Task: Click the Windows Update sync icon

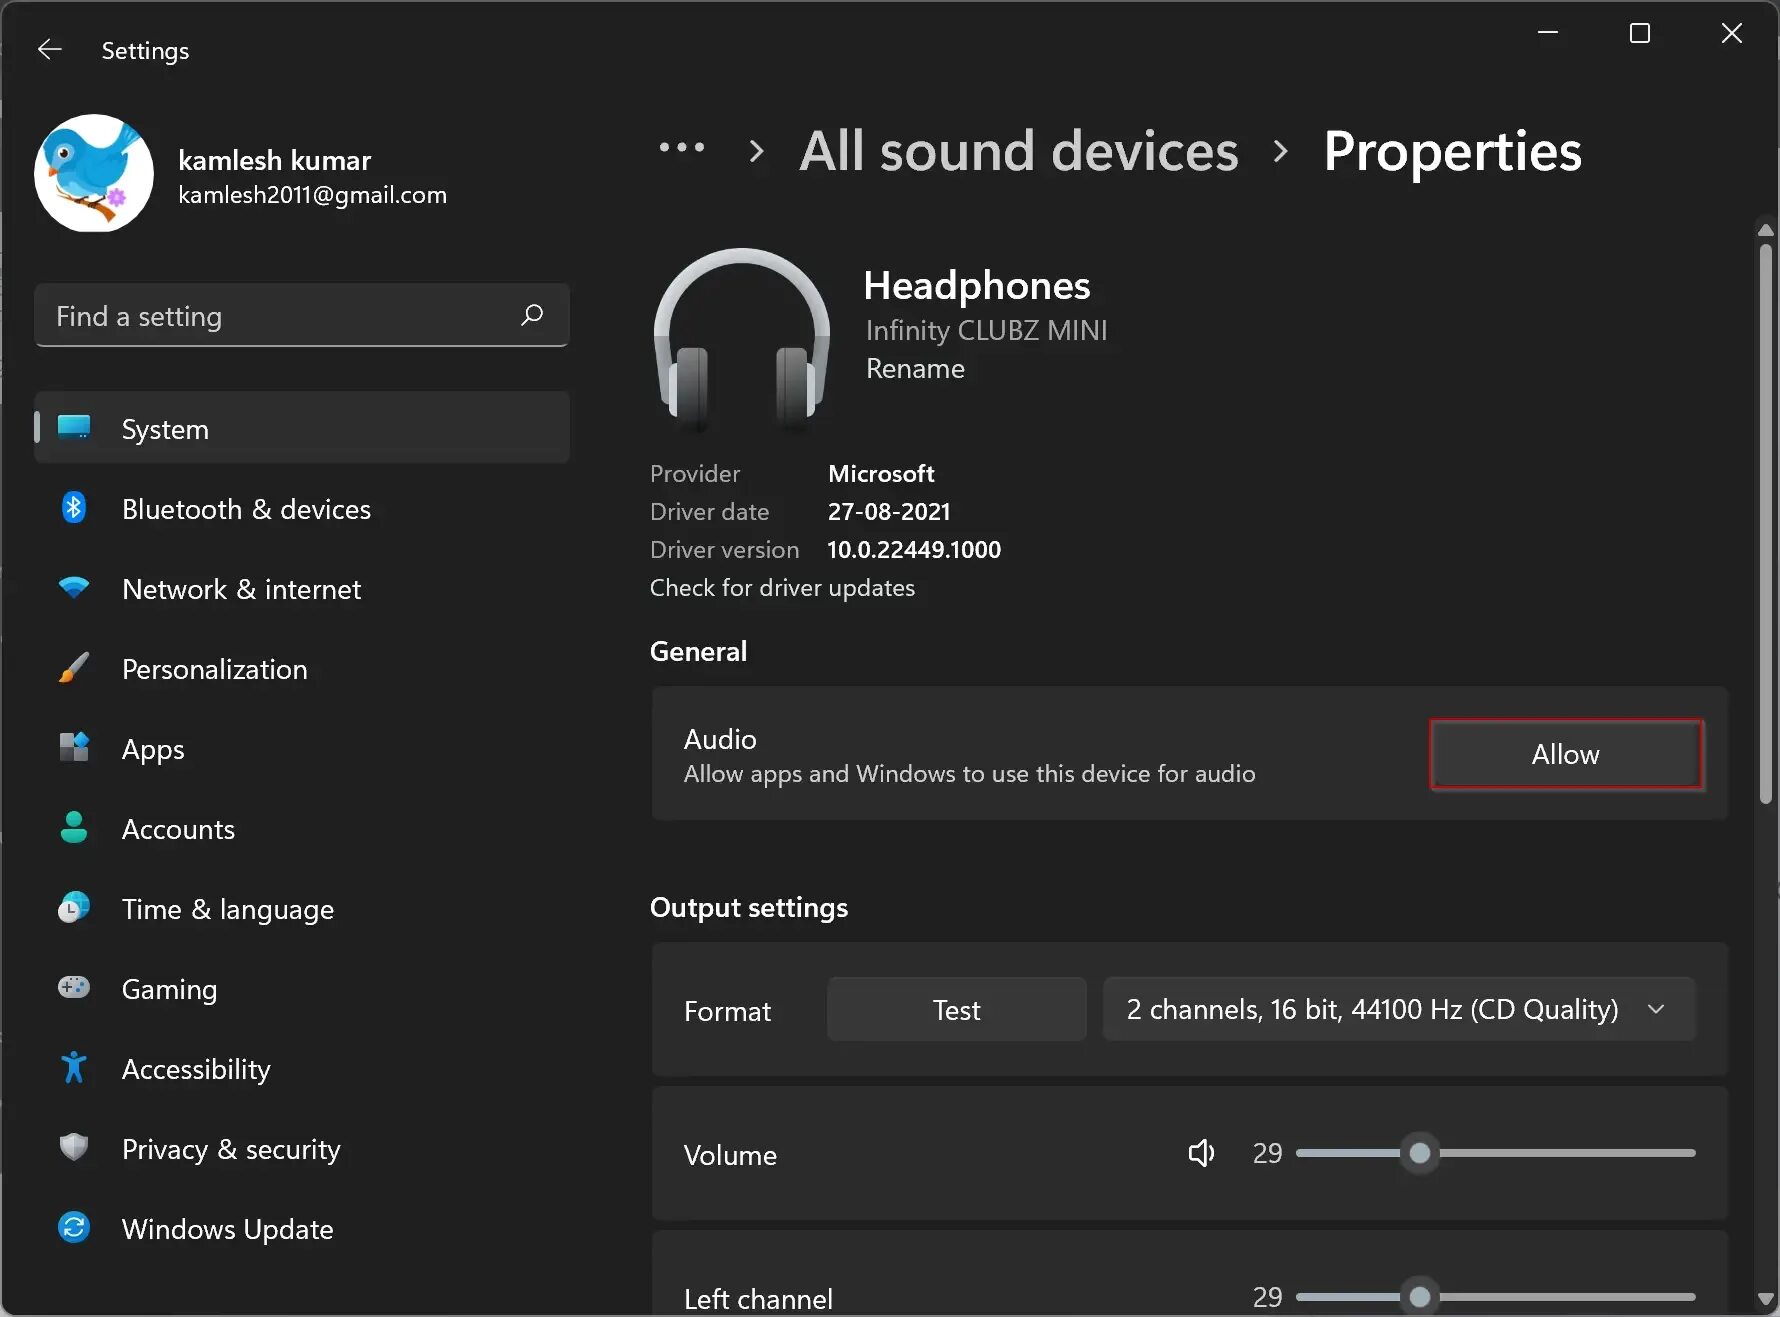Action: [x=74, y=1228]
